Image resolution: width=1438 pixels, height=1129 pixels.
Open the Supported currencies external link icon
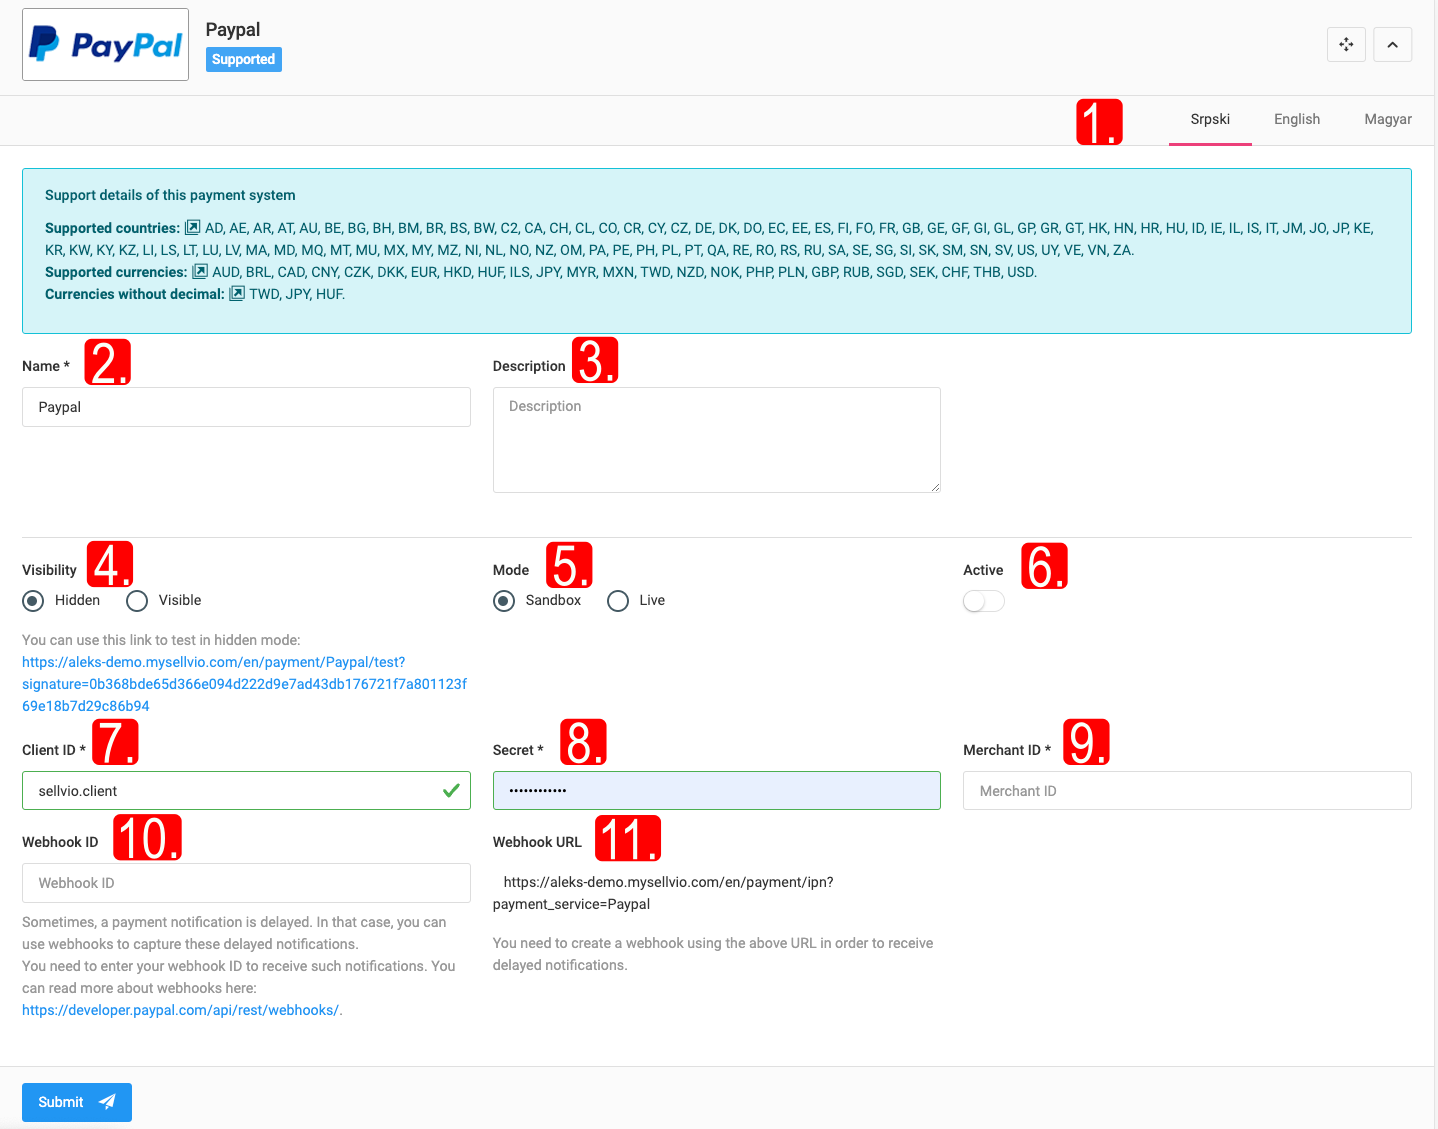(x=200, y=272)
